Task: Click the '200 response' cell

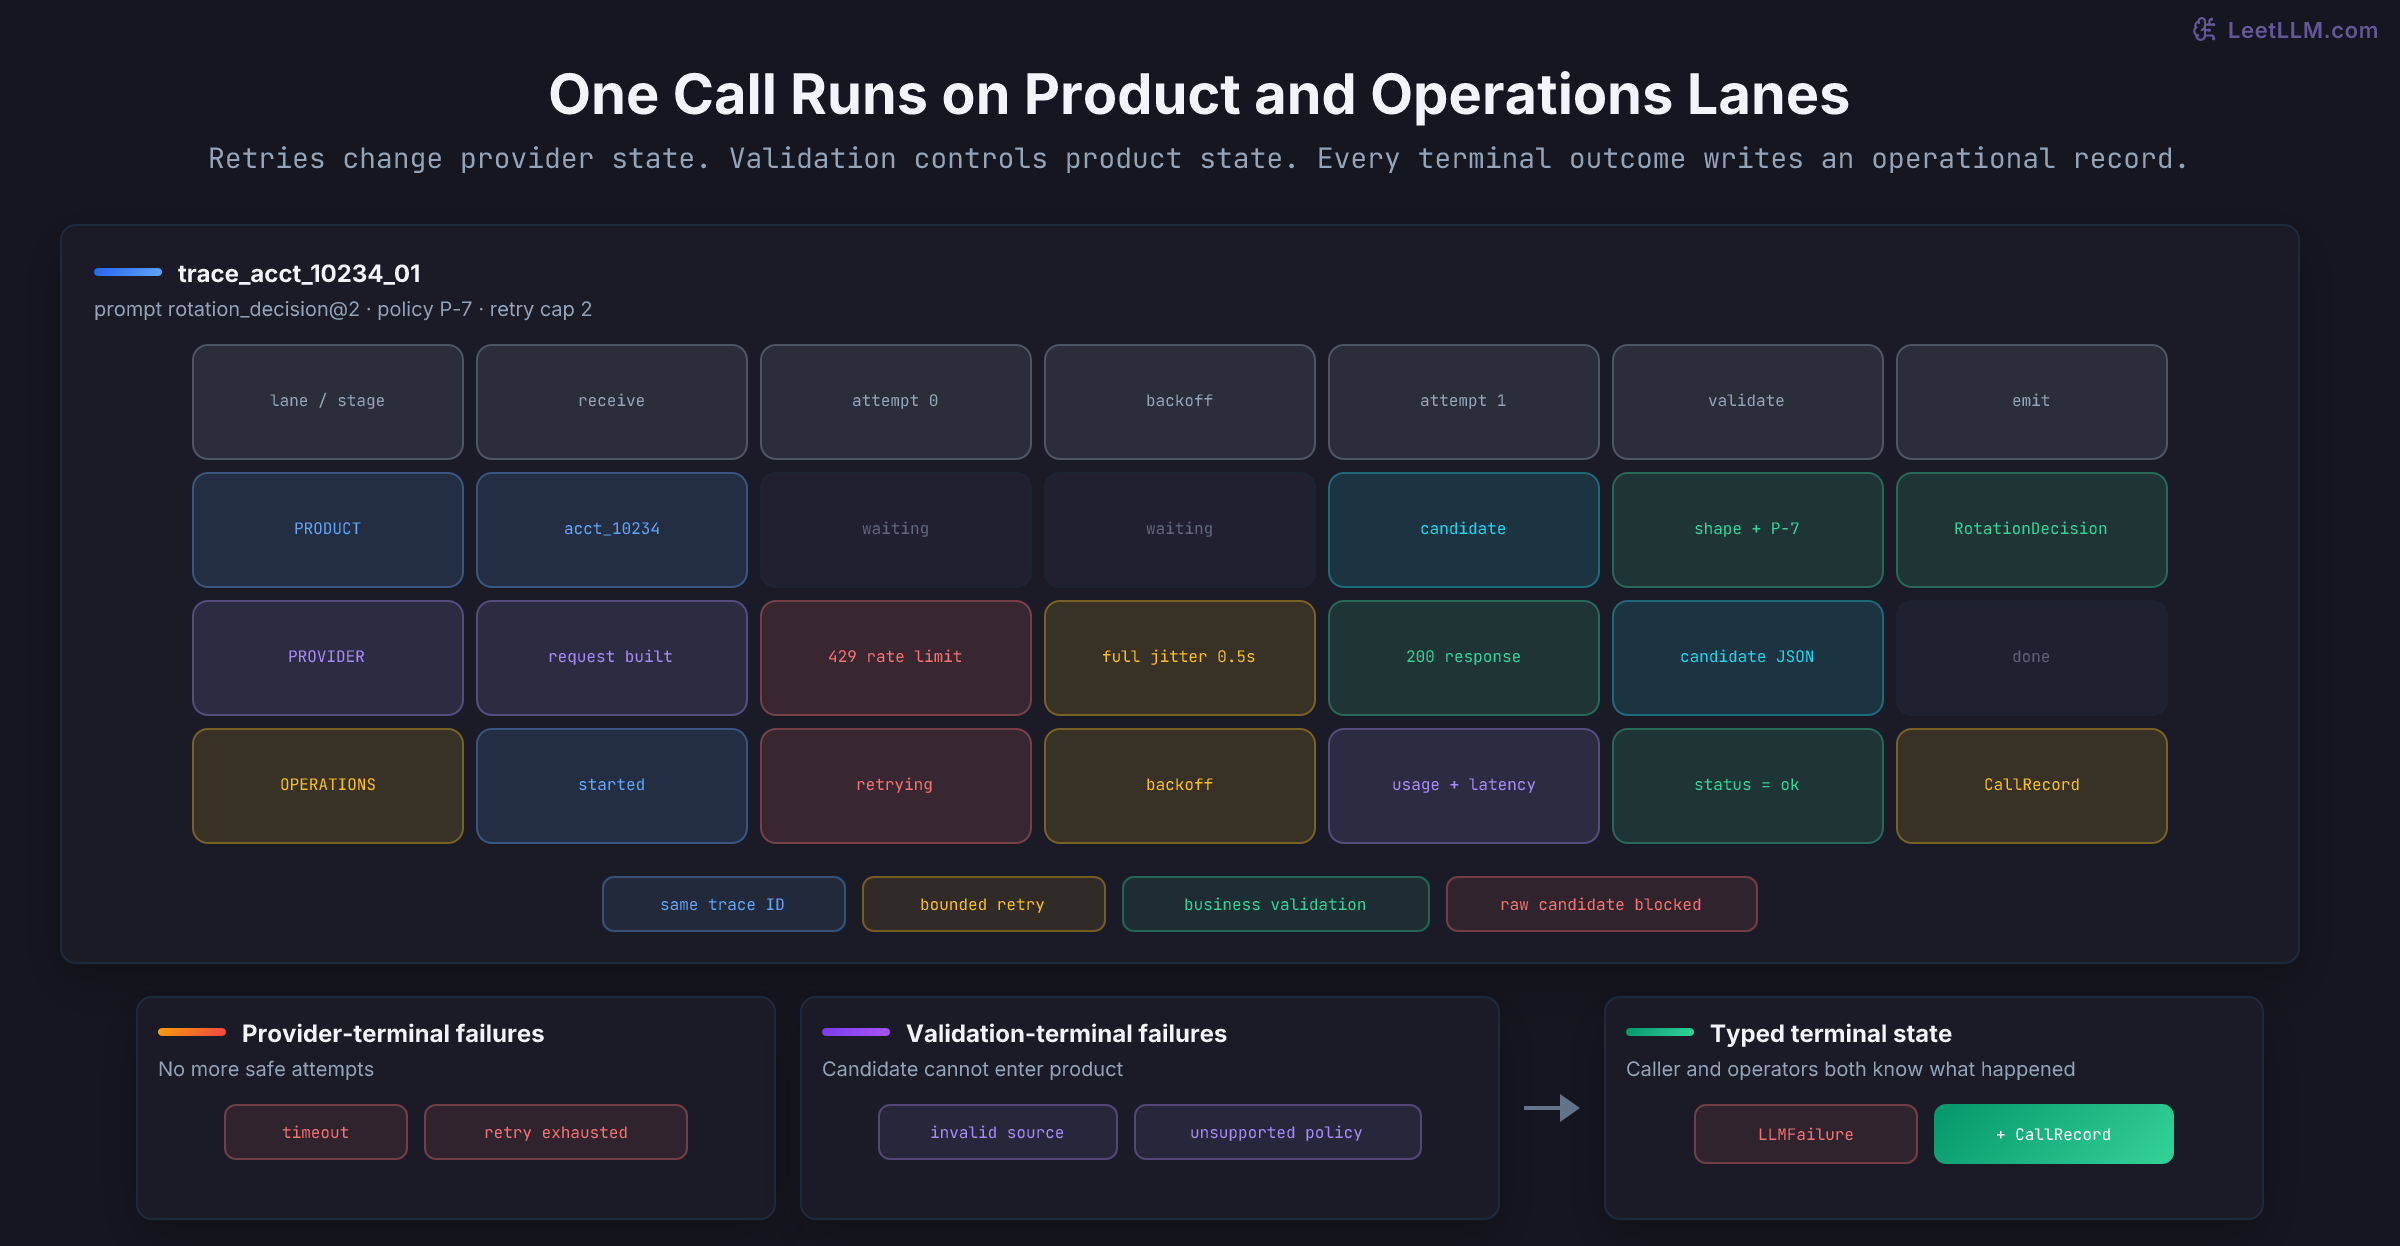Action: (1464, 657)
